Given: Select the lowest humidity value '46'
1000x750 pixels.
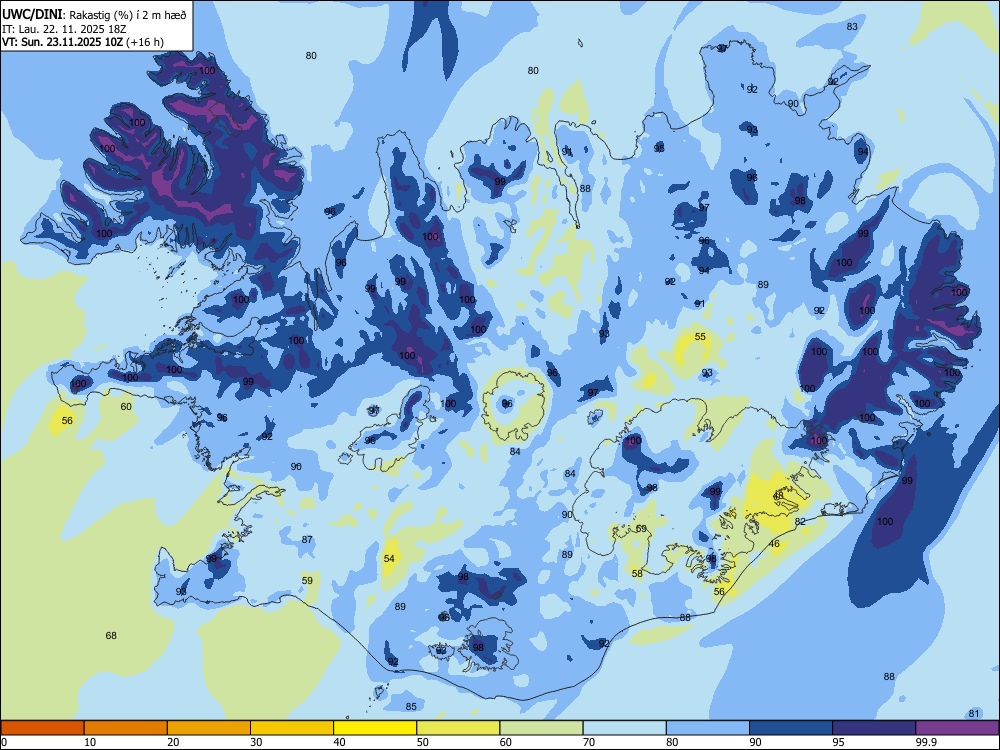Looking at the screenshot, I should [774, 544].
